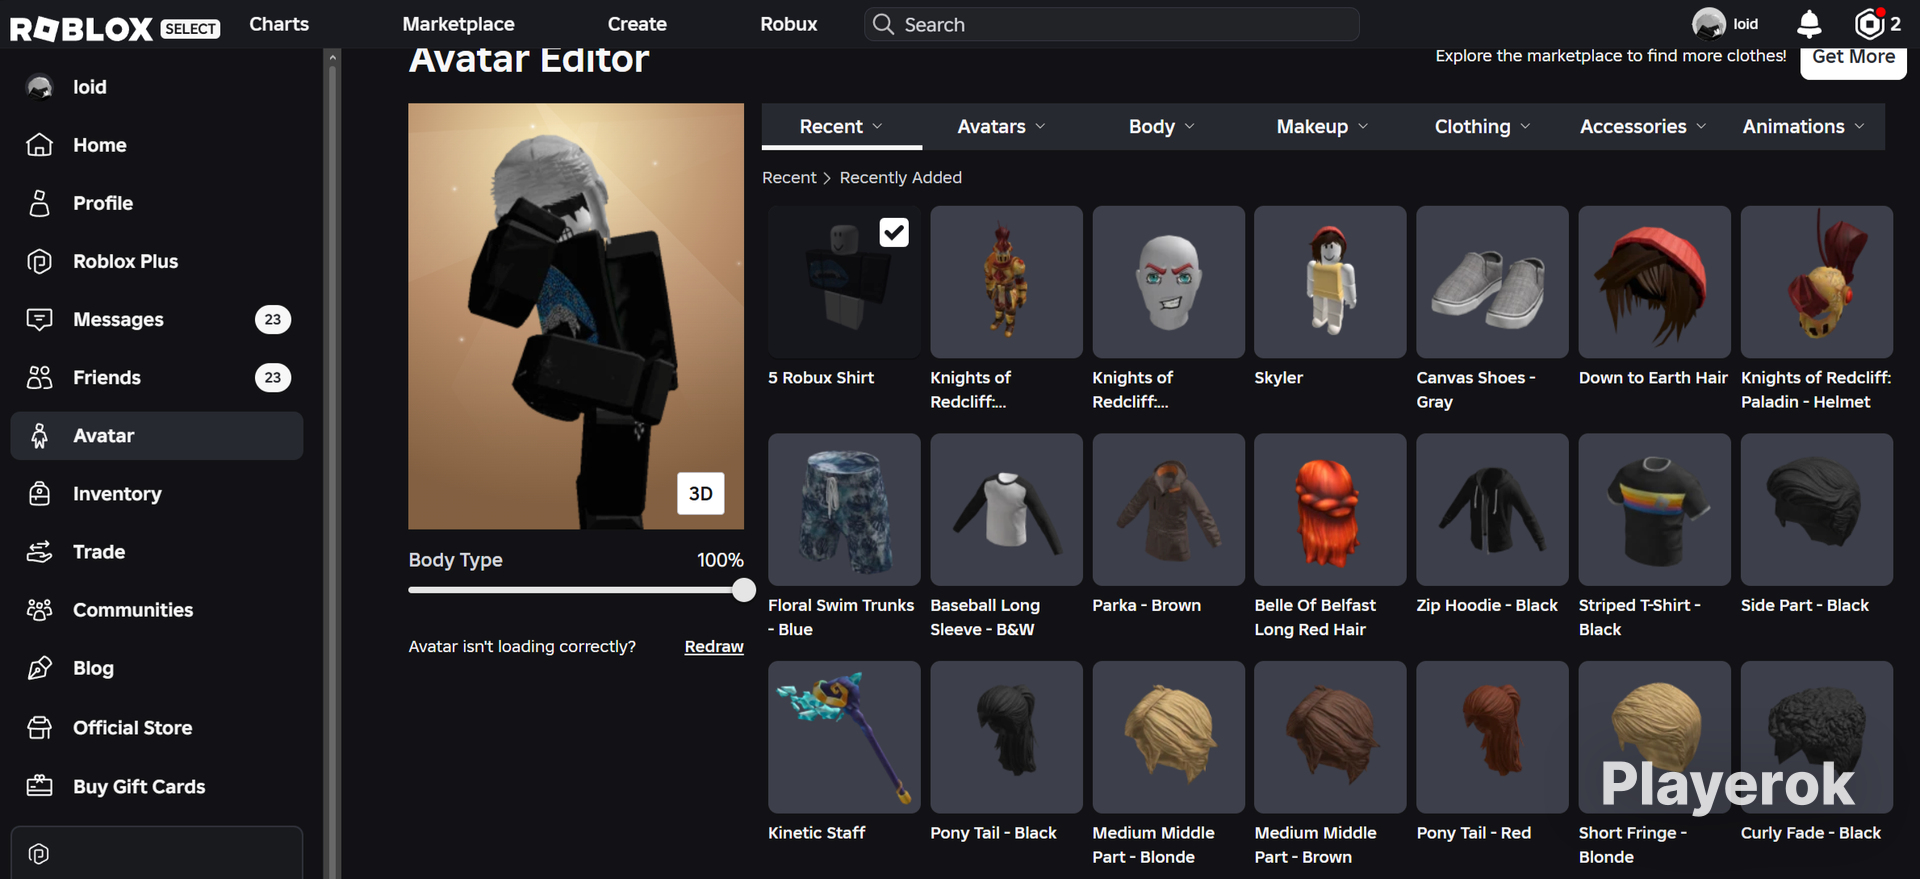
Task: Click the Trade arrows icon
Action: (39, 551)
